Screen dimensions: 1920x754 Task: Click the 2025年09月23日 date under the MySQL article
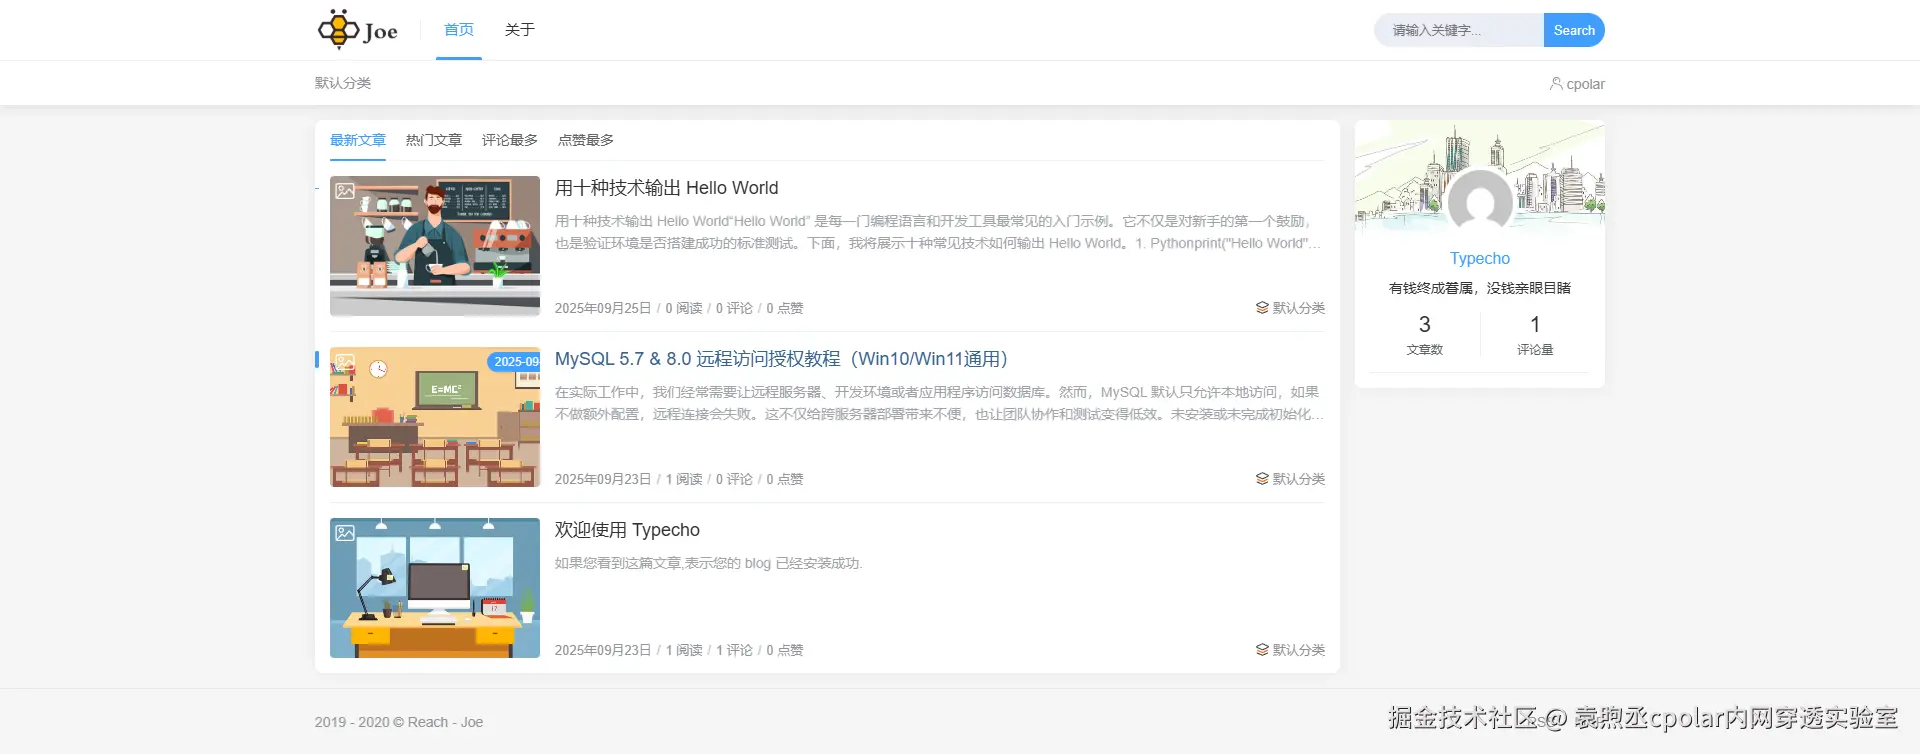coord(603,479)
